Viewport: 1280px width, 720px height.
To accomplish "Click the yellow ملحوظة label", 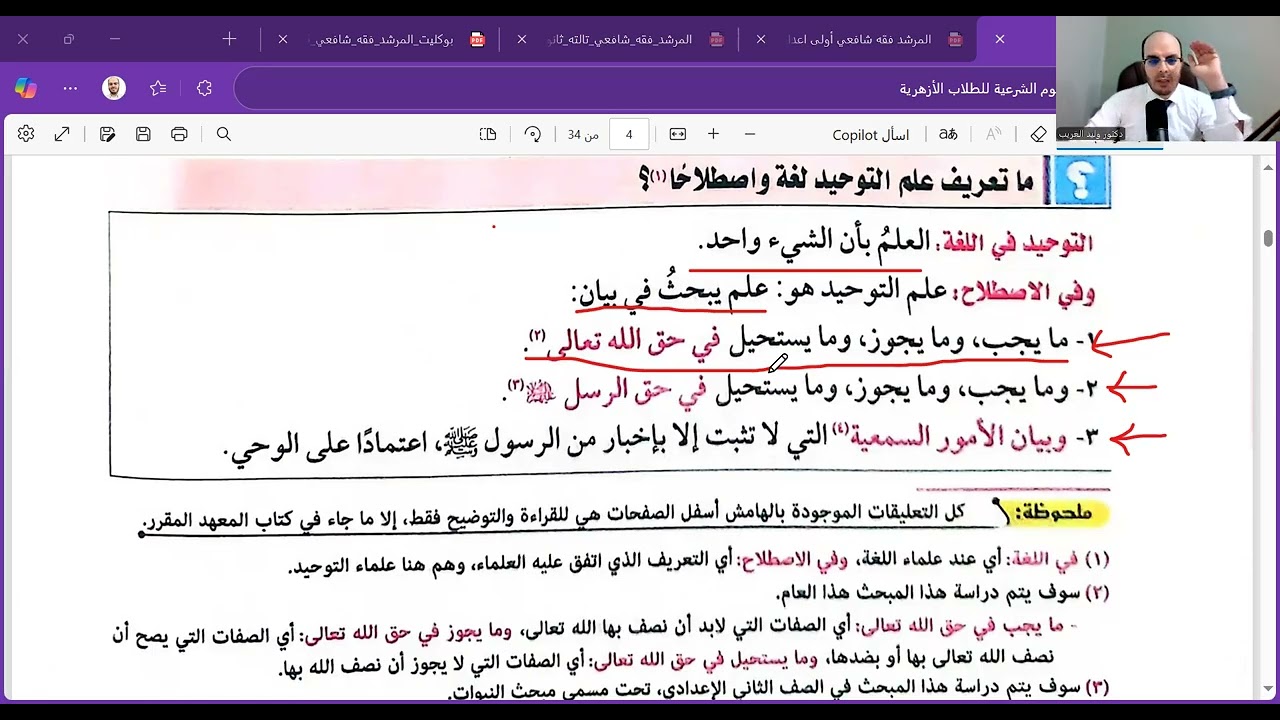I will [1054, 513].
